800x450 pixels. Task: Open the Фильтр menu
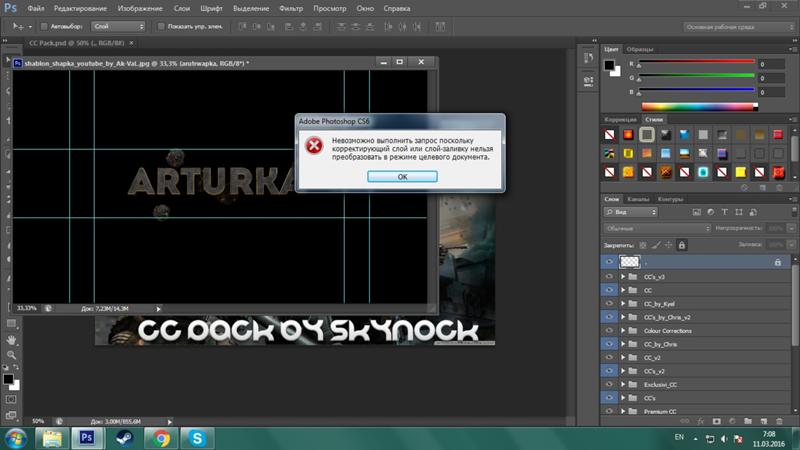pos(291,9)
